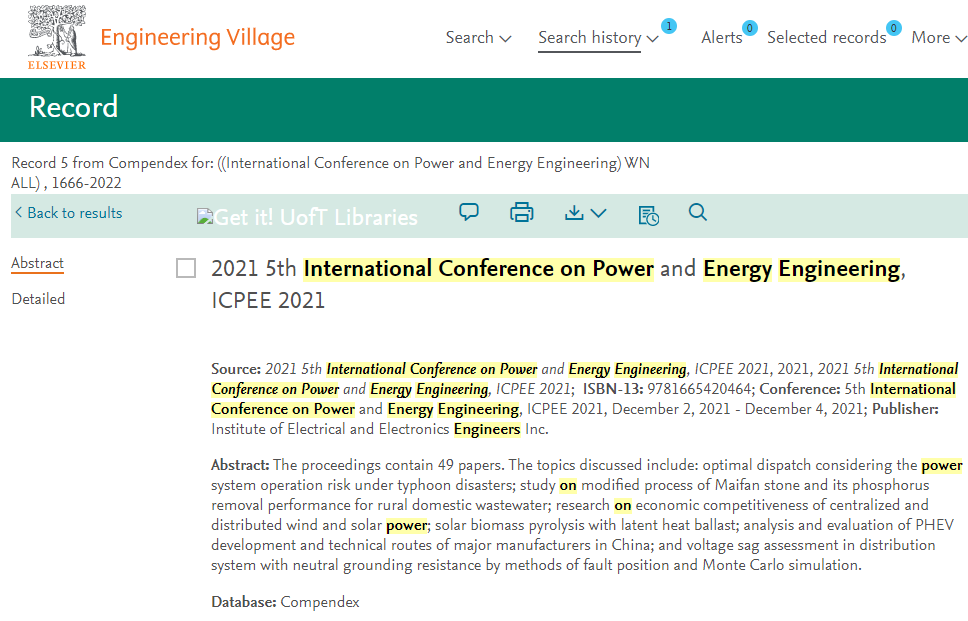
Task: Open the More dropdown menu
Action: [938, 38]
